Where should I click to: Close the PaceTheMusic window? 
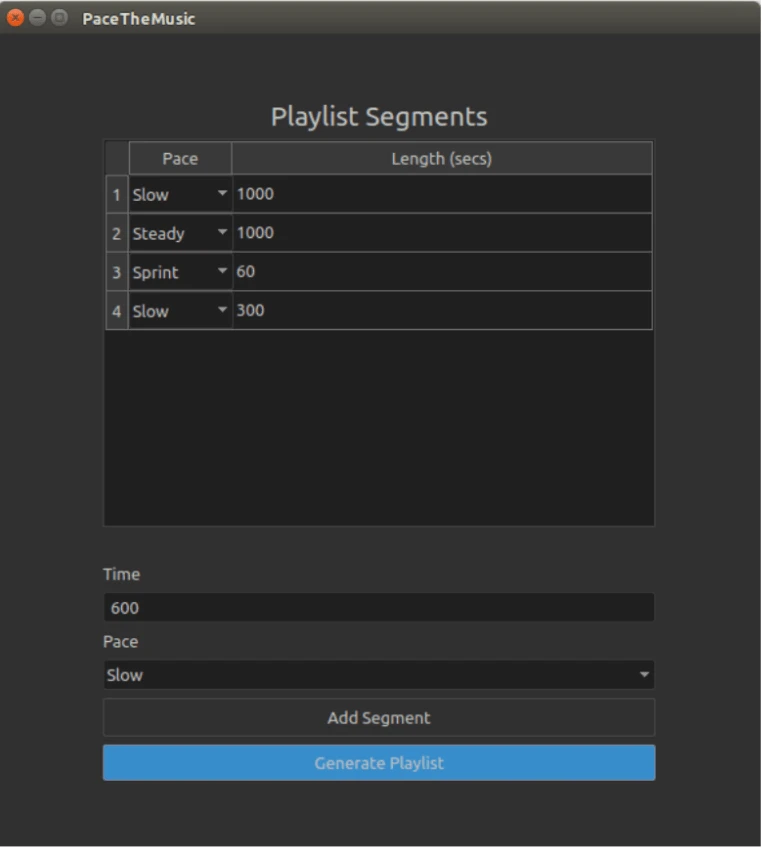tap(16, 18)
